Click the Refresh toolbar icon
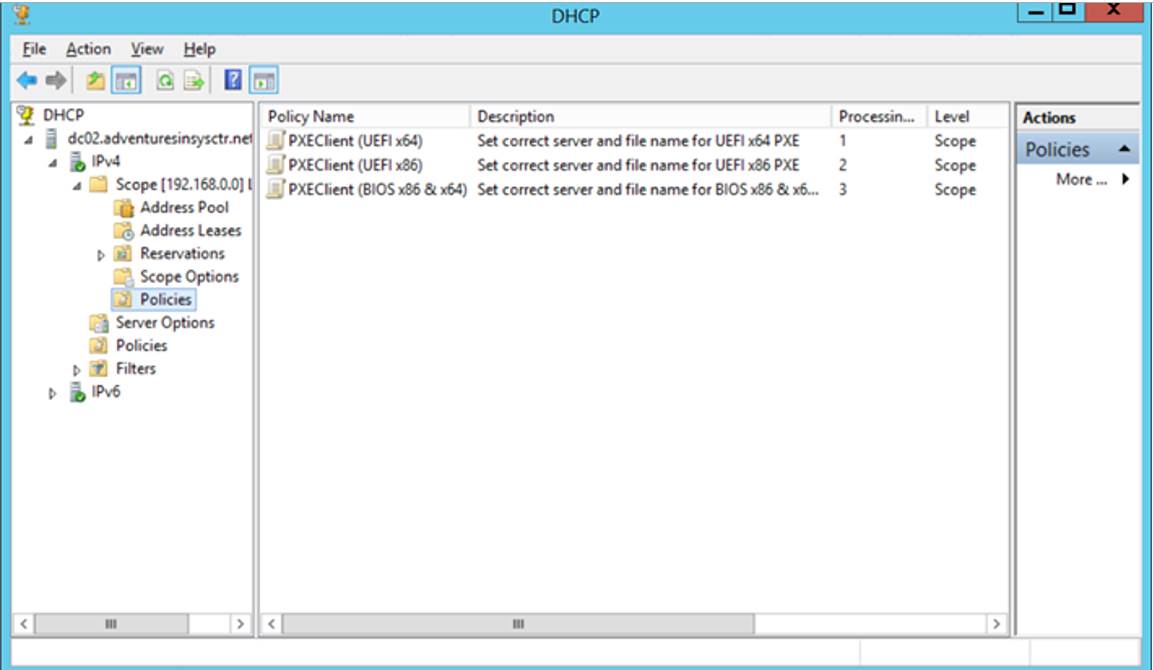This screenshot has width=1153, height=670. pos(165,80)
